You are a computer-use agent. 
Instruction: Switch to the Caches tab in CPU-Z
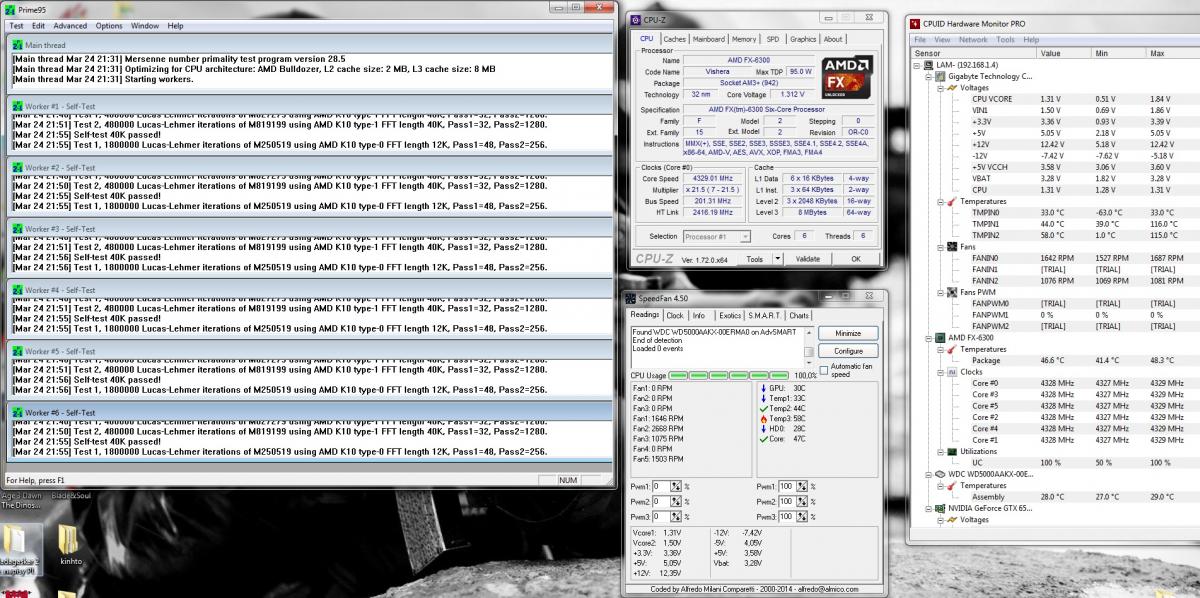click(x=675, y=39)
